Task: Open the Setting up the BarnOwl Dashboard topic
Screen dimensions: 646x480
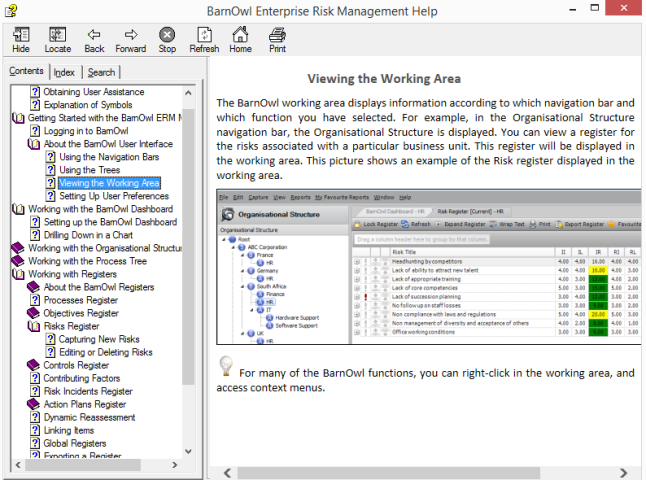Action: pos(110,222)
